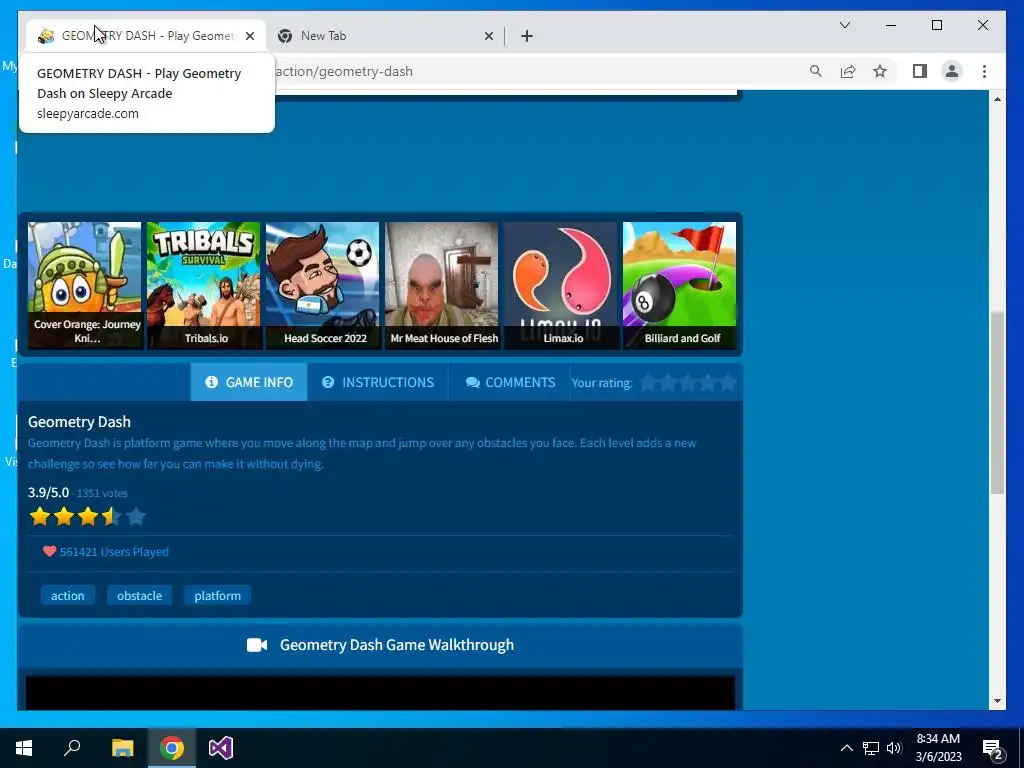Open the Tribals.io game thumbnail
The image size is (1024, 768).
(203, 285)
